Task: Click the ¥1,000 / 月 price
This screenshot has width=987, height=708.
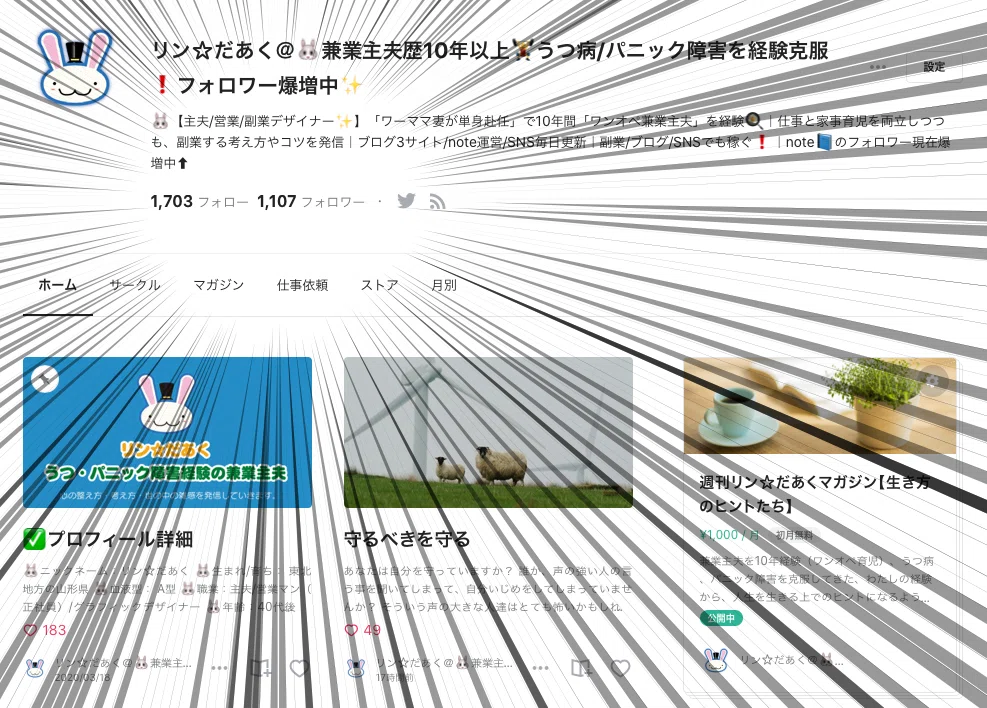Action: [730, 535]
